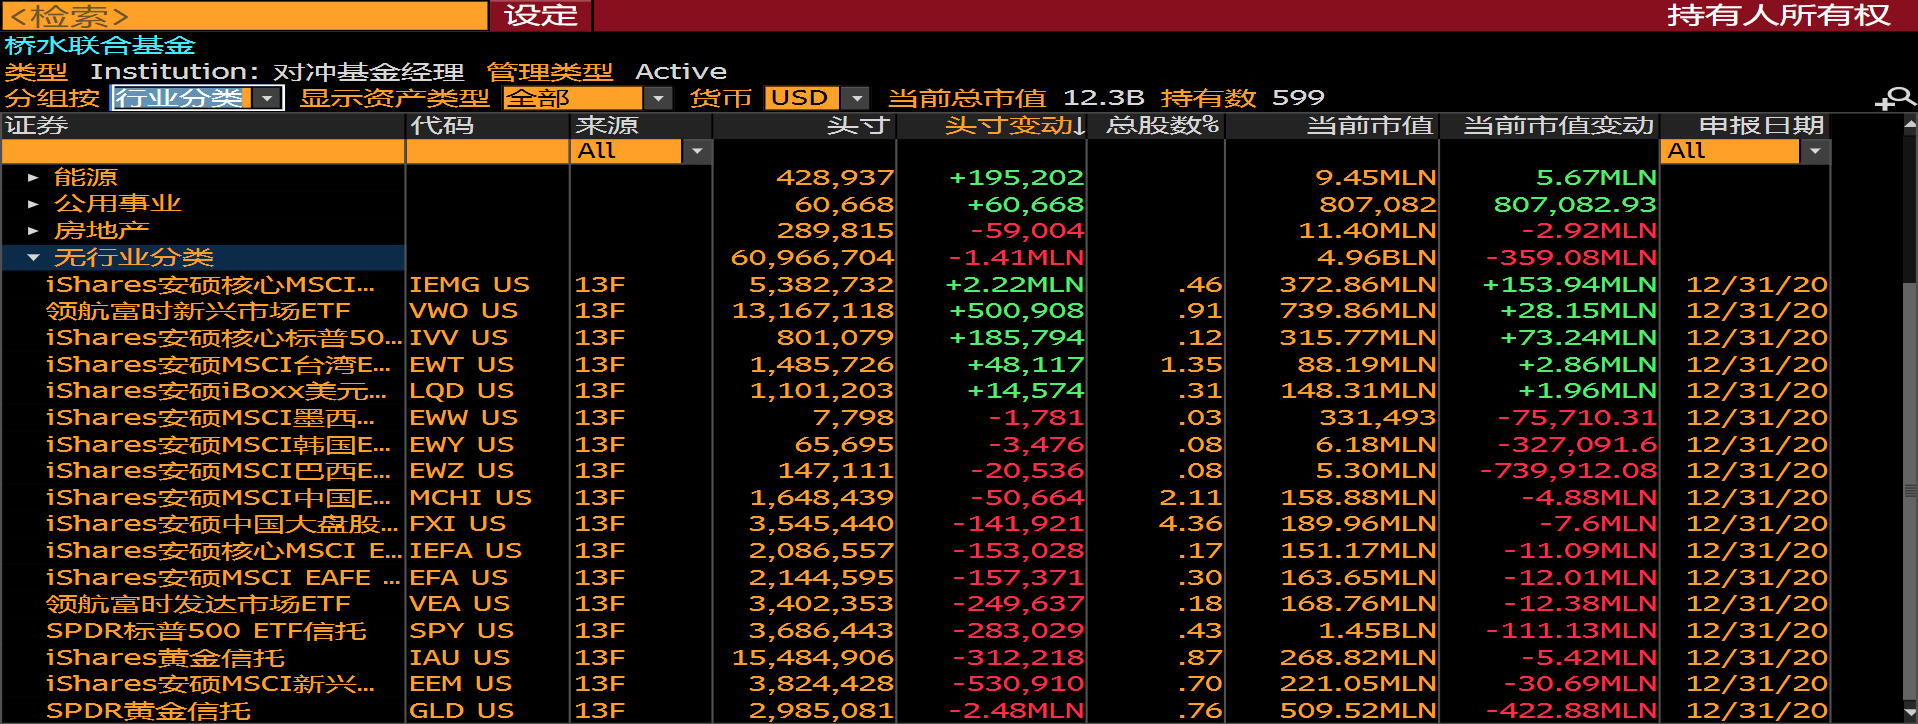Viewport: 1918px width, 724px height.
Task: Sort by the 头寸 column header
Action: tap(804, 125)
